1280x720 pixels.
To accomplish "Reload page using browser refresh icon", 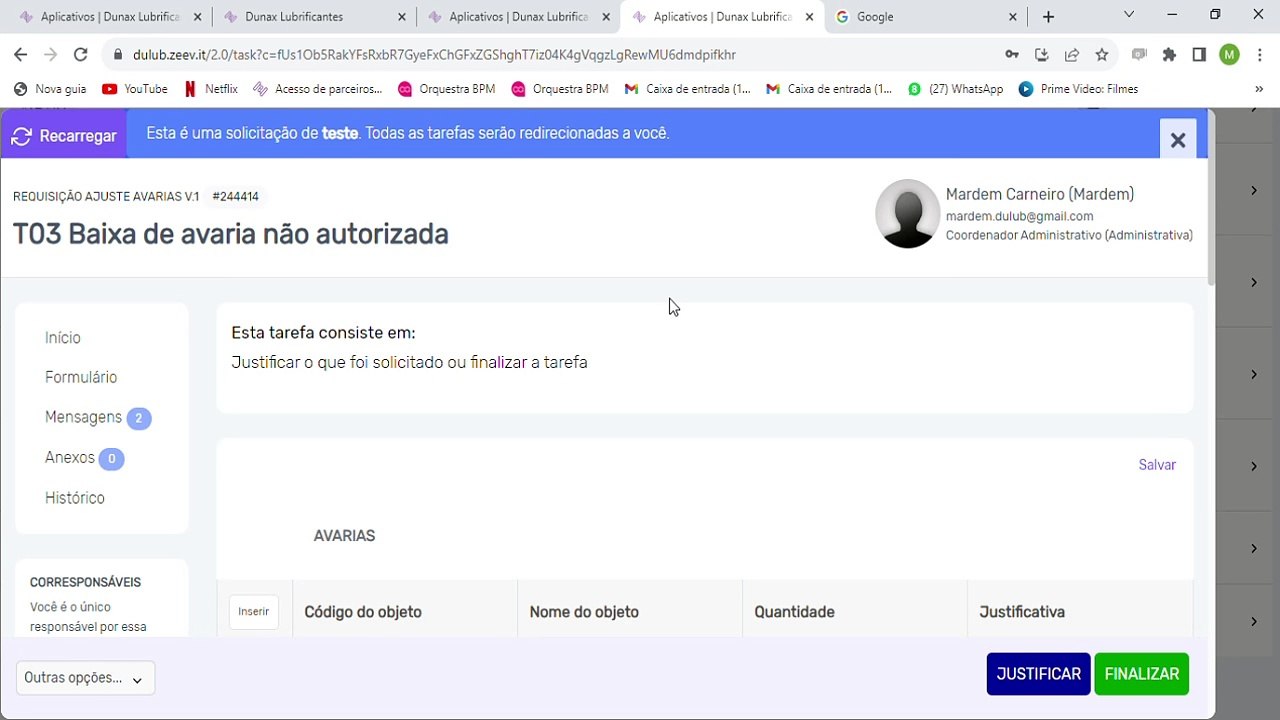I will pos(81,55).
